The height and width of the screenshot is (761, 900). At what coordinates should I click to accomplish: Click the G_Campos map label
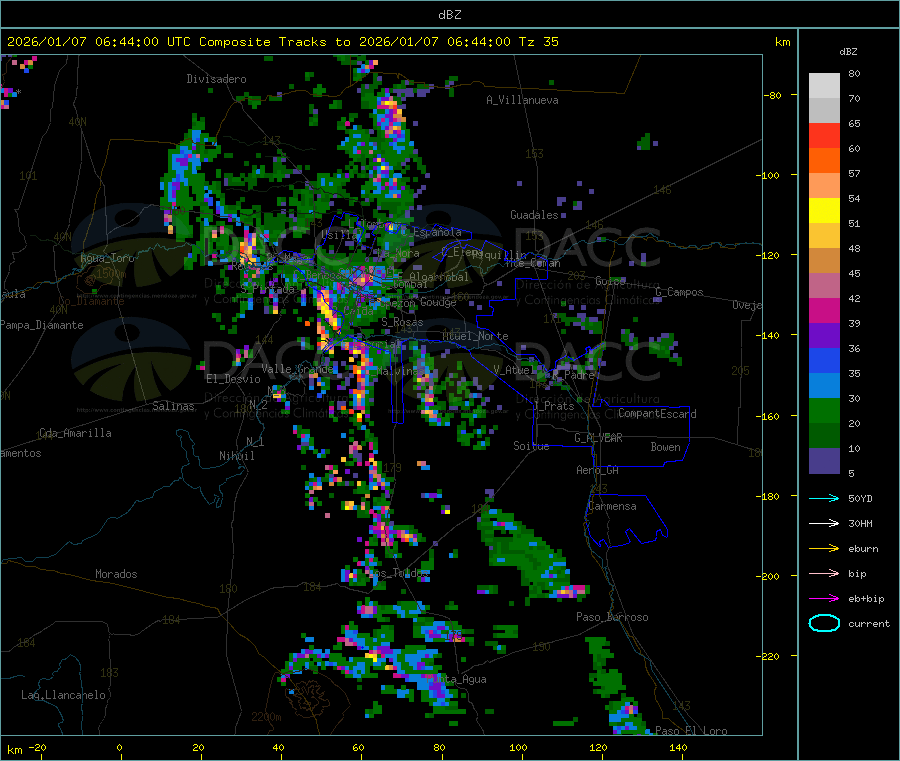click(x=679, y=292)
